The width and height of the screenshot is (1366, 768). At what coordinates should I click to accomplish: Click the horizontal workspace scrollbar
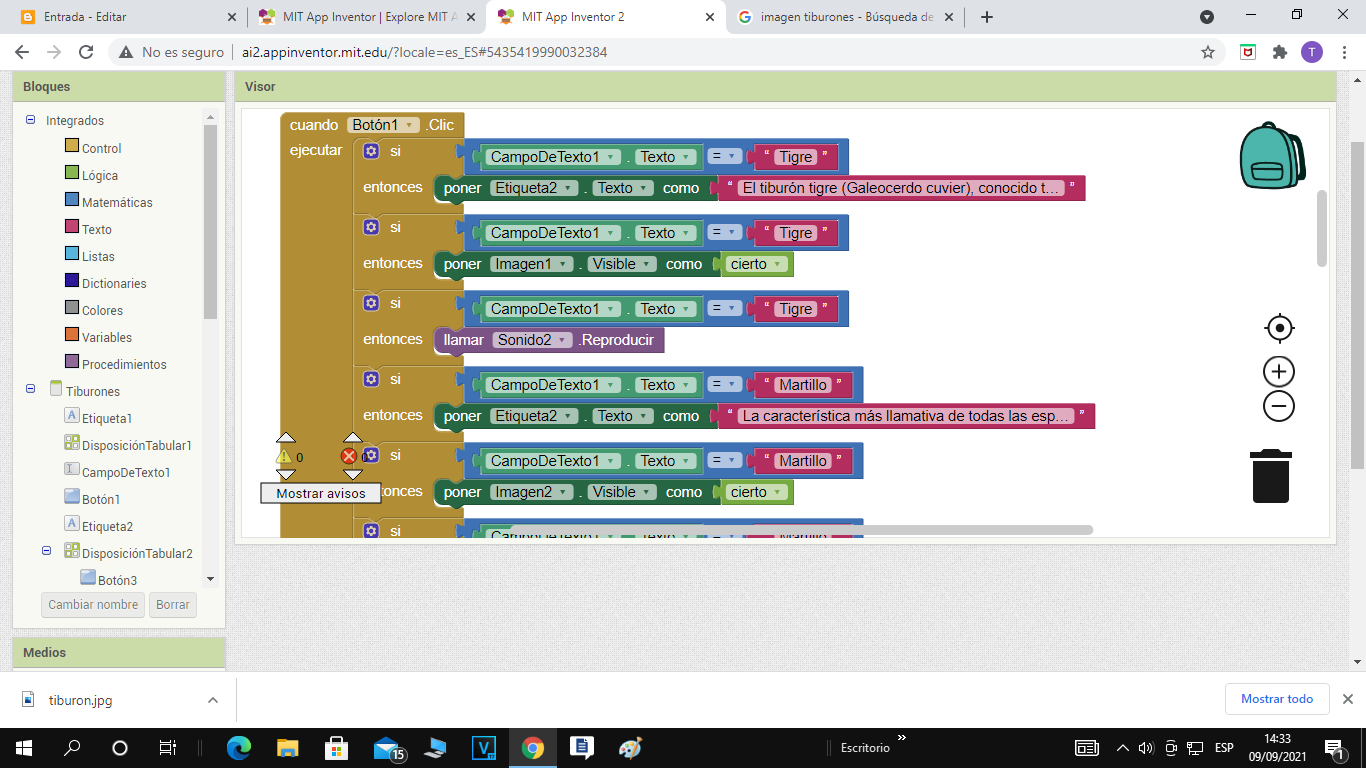801,530
